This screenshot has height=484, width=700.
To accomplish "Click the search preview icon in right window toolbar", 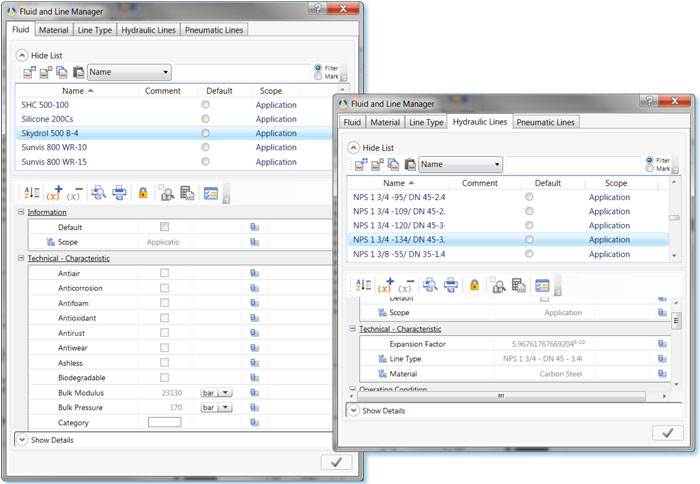I will [498, 285].
